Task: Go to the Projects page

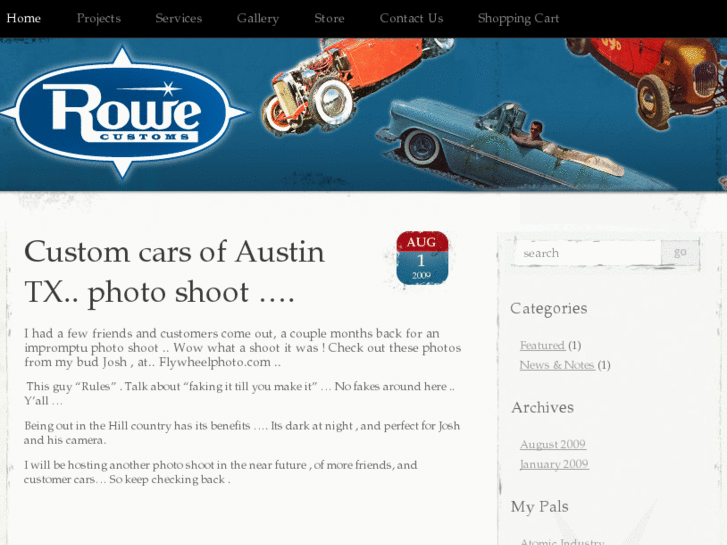Action: click(x=99, y=18)
